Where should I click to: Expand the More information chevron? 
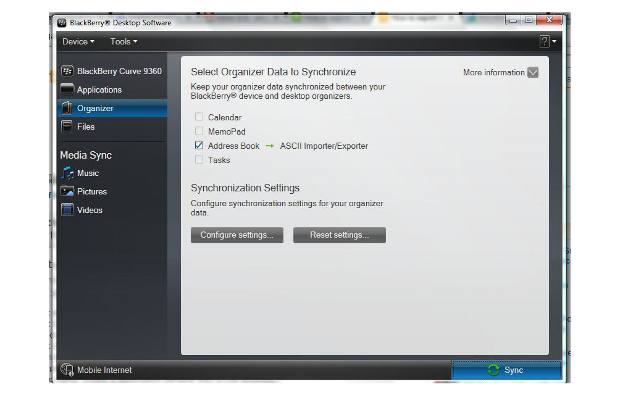pos(533,72)
